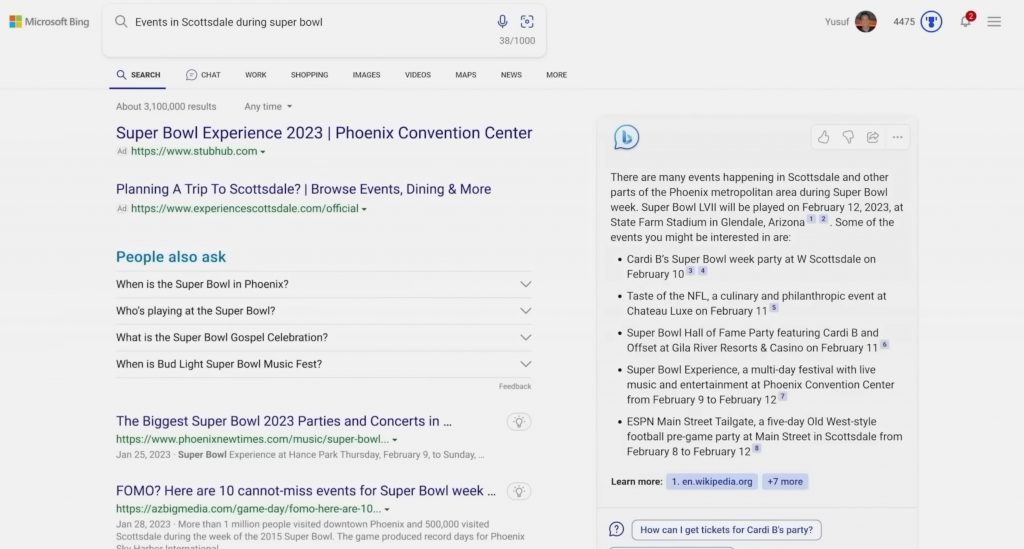This screenshot has width=1024, height=549.
Task: Switch to the Videos tab
Action: click(417, 75)
